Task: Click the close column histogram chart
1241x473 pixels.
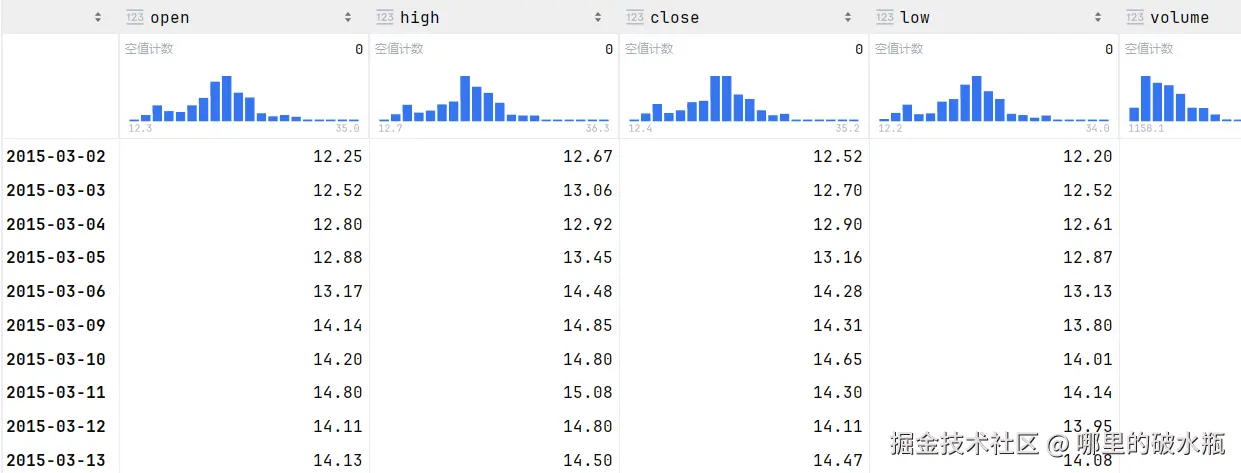Action: (744, 98)
